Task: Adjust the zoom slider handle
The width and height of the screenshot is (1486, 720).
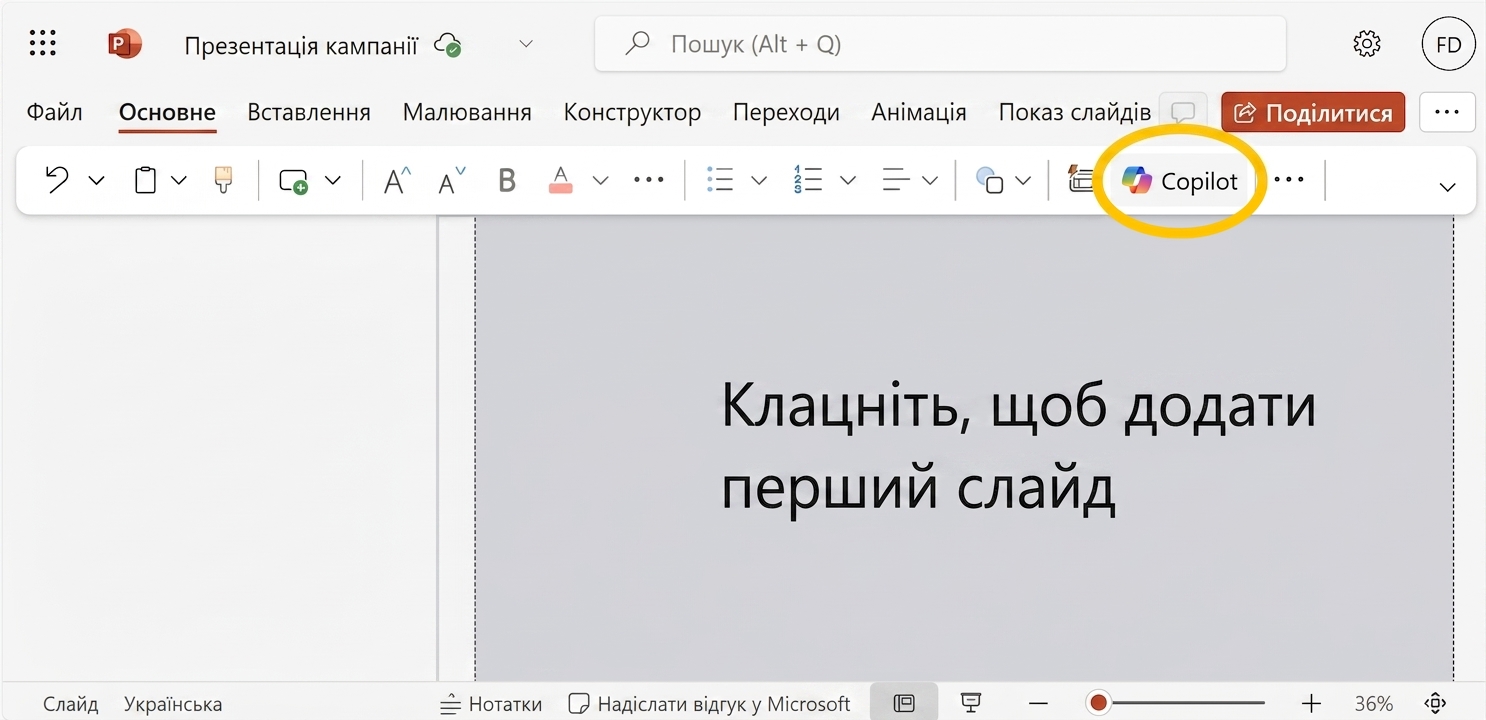Action: click(1099, 703)
